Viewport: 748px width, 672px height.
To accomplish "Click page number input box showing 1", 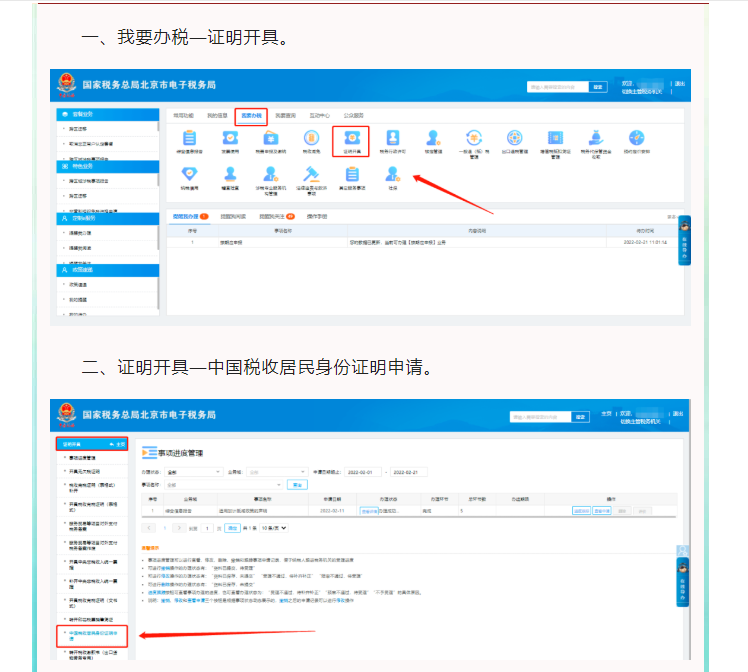I will 207,528.
